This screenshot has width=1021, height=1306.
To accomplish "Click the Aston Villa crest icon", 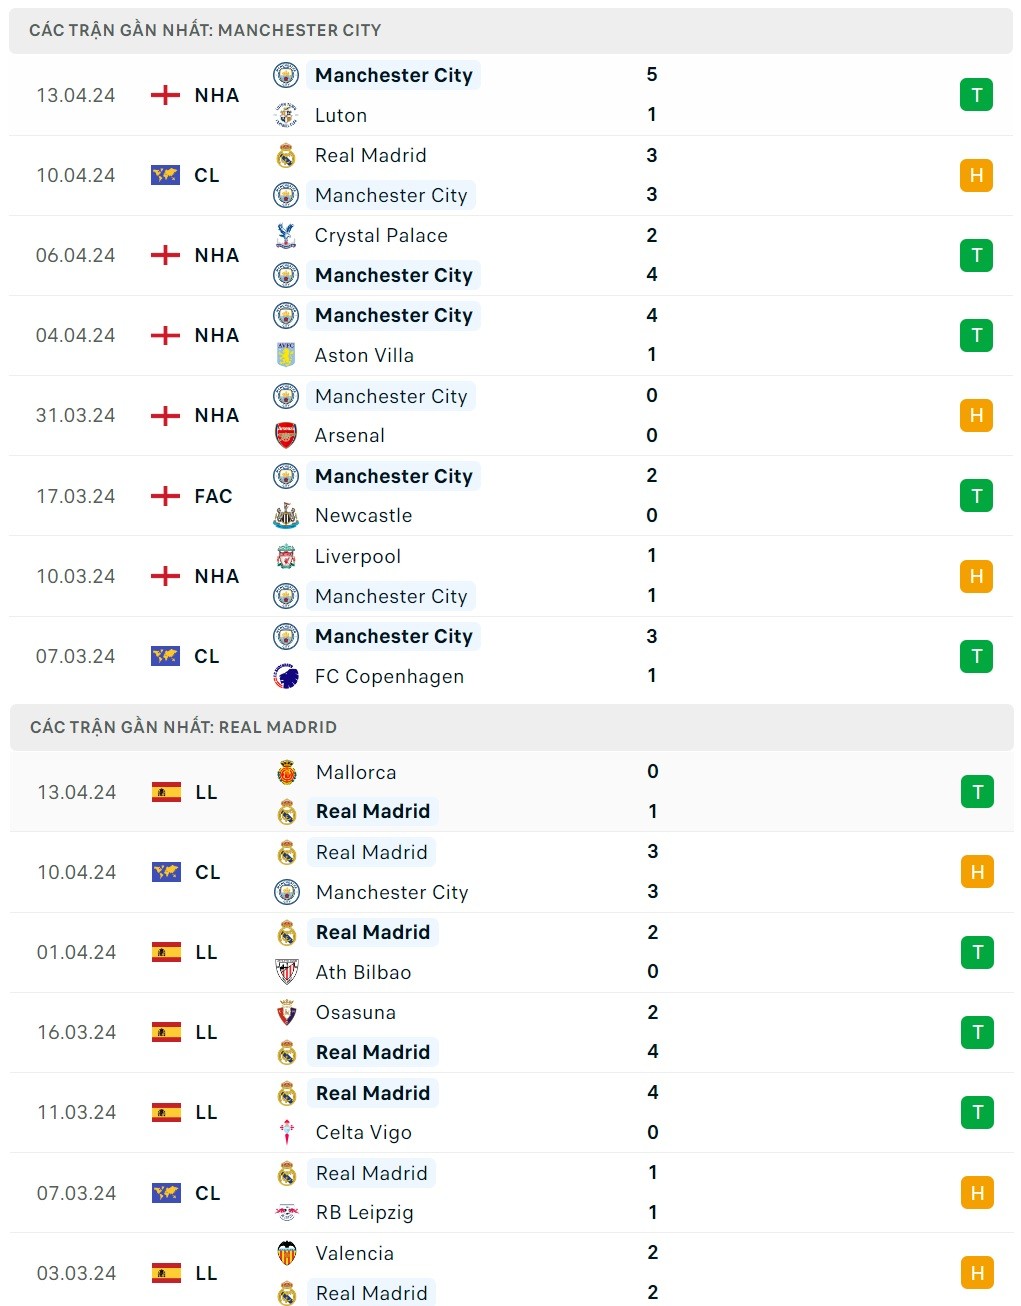I will 286,355.
